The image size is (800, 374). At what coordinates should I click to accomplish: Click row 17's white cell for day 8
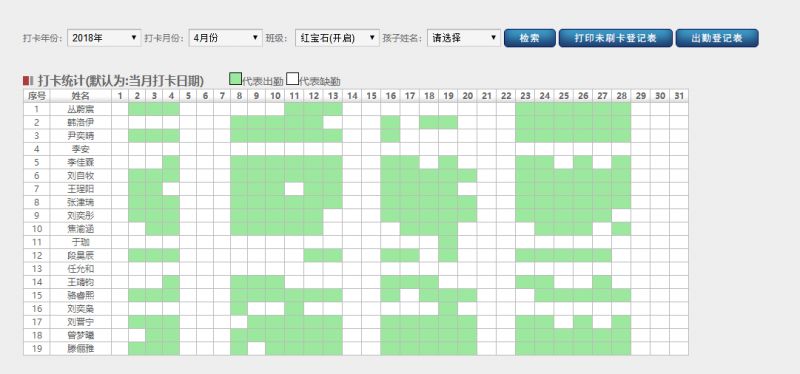coord(239,322)
